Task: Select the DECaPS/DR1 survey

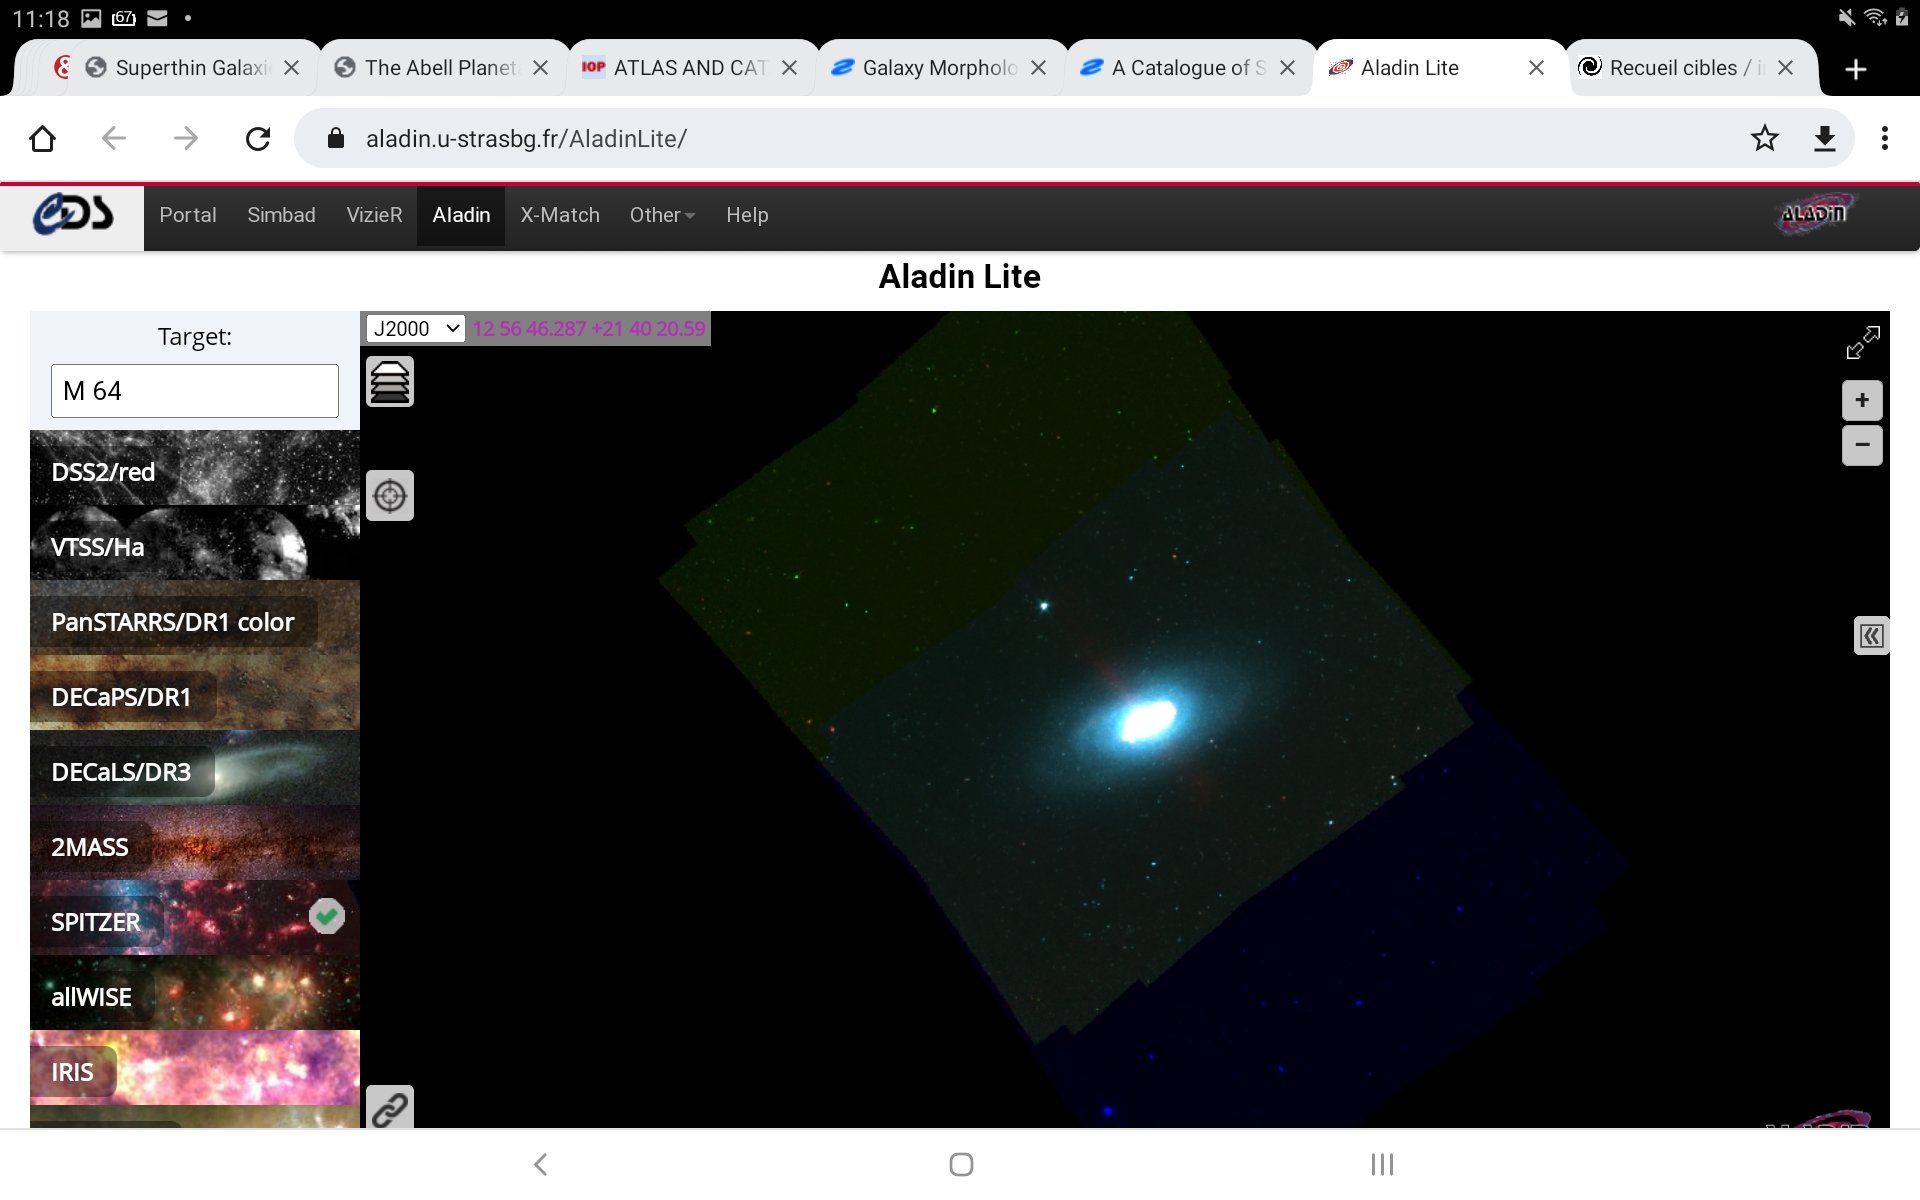Action: click(195, 693)
